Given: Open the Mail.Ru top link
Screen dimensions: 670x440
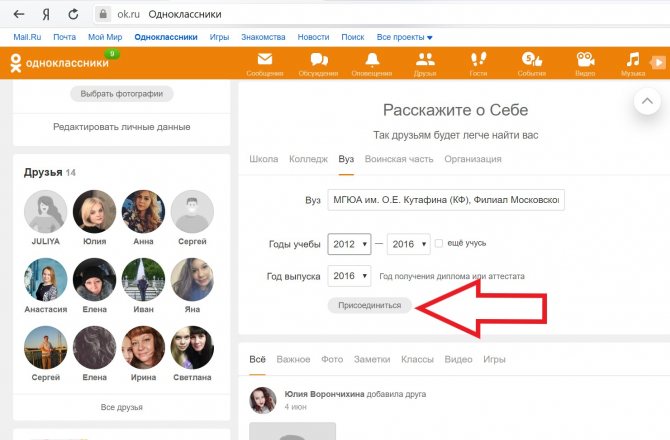Looking at the screenshot, I should click(27, 37).
